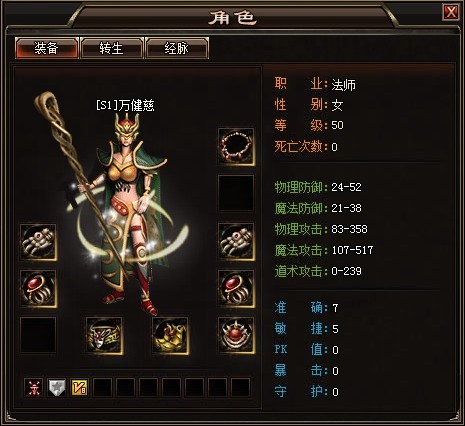Screen dimensions: 465x426
Task: Open the 转生 tab
Action: pyautogui.click(x=112, y=48)
